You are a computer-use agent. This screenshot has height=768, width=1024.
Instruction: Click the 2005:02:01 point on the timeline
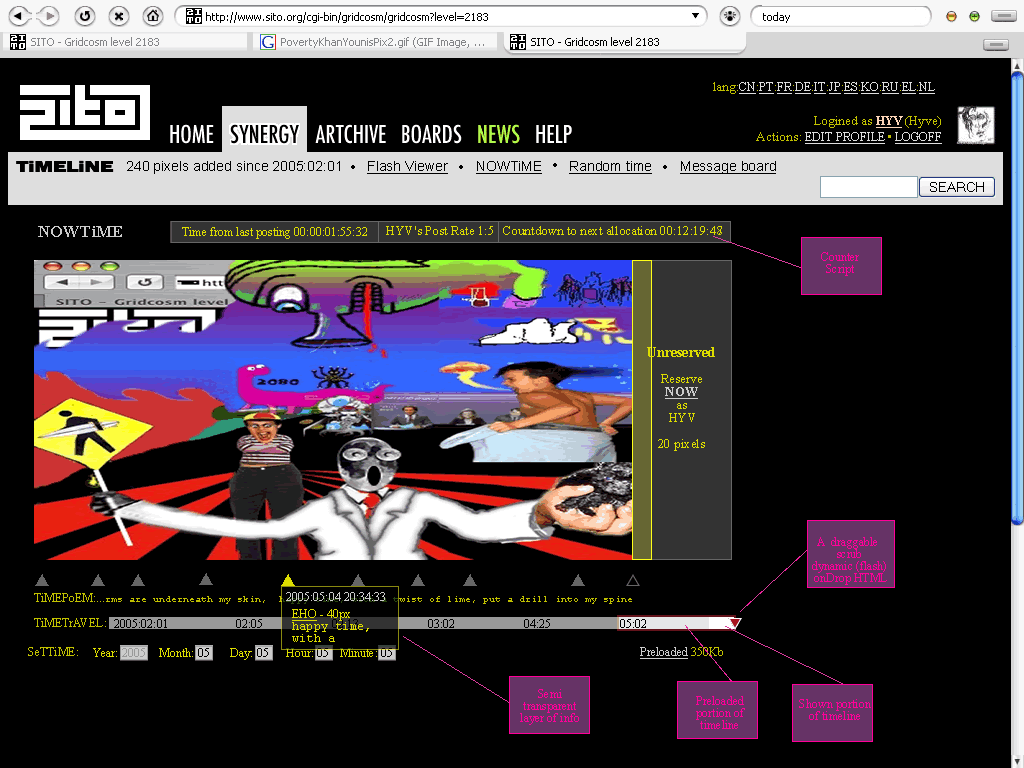pyautogui.click(x=140, y=624)
